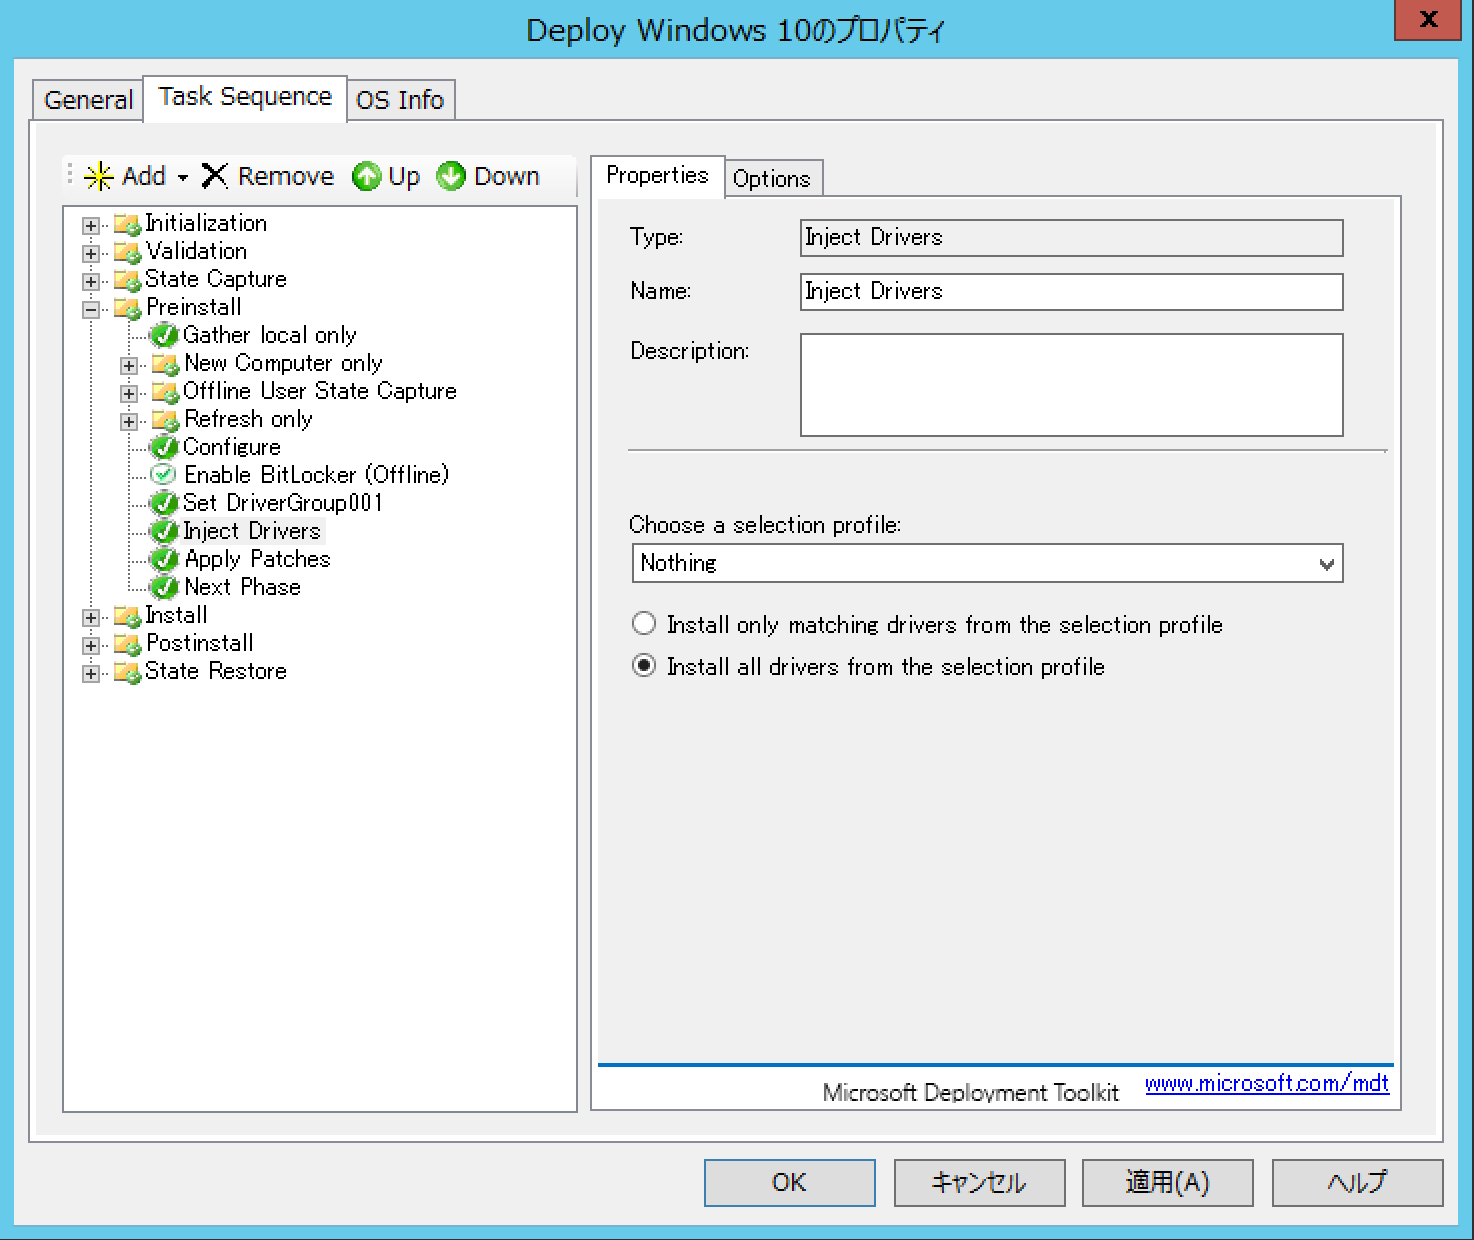Select the Enable BitLocker (Offline) step
Image resolution: width=1474 pixels, height=1240 pixels.
click(316, 475)
